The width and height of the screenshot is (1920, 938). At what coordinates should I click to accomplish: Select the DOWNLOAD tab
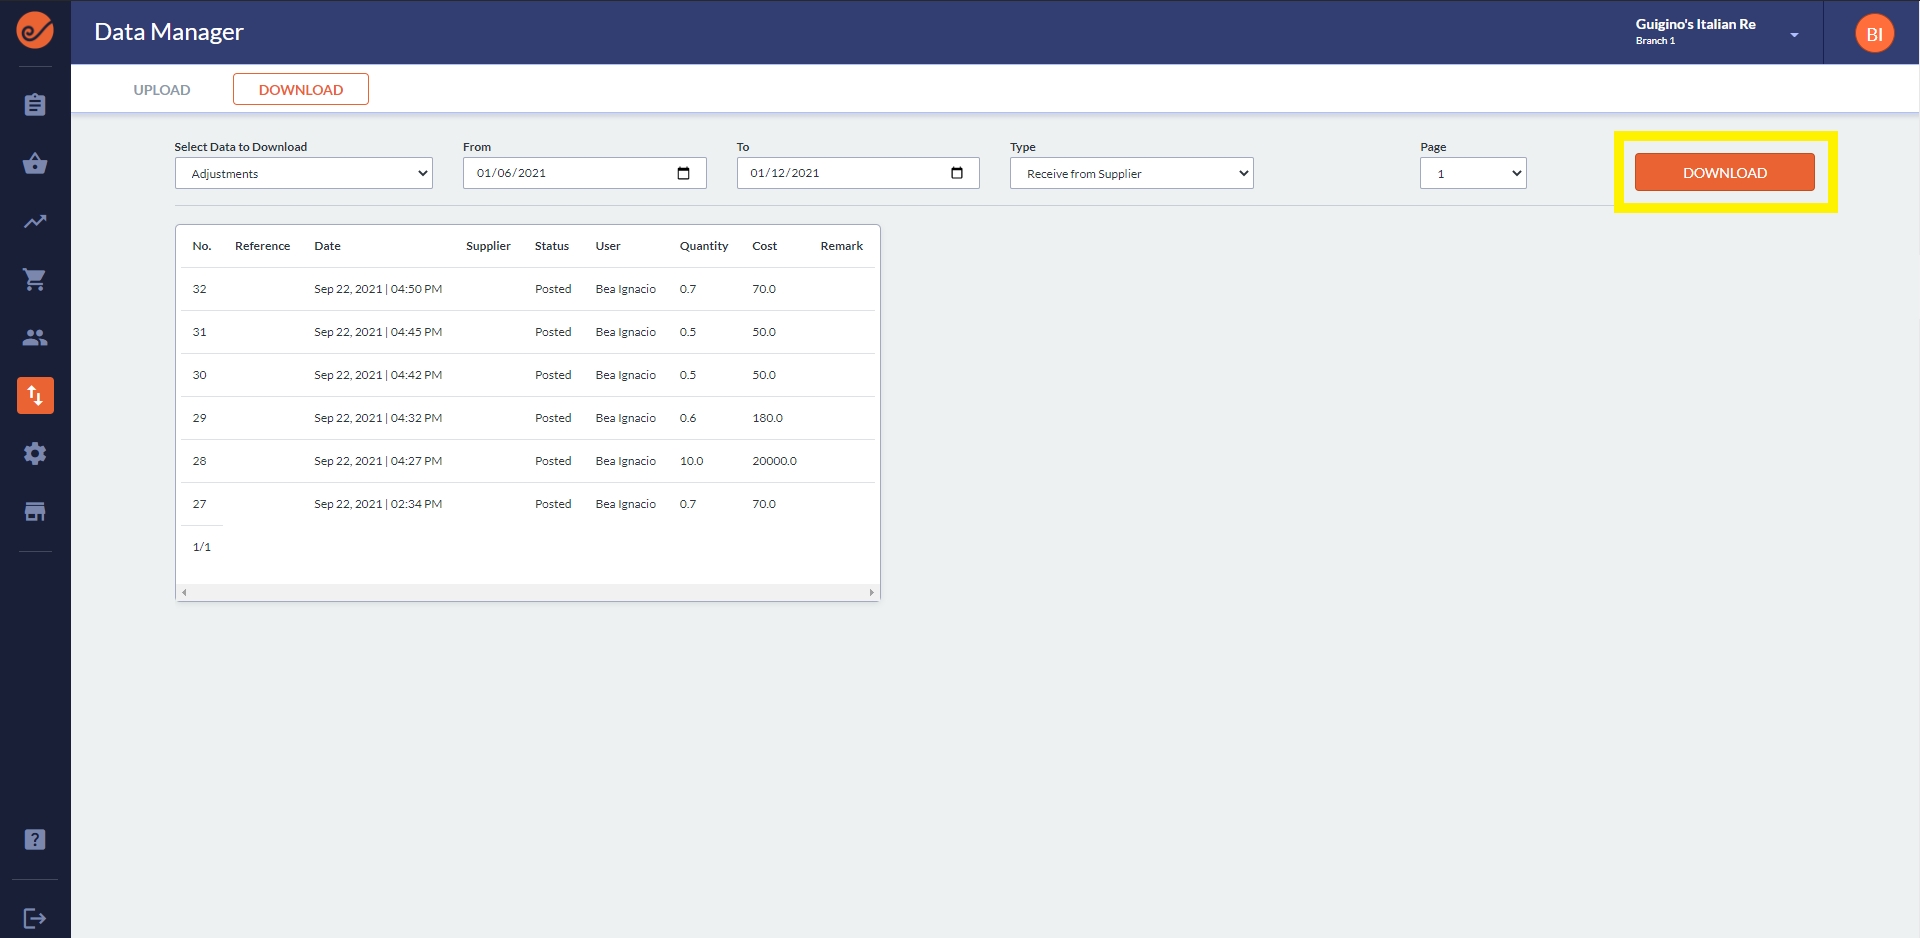(x=301, y=90)
